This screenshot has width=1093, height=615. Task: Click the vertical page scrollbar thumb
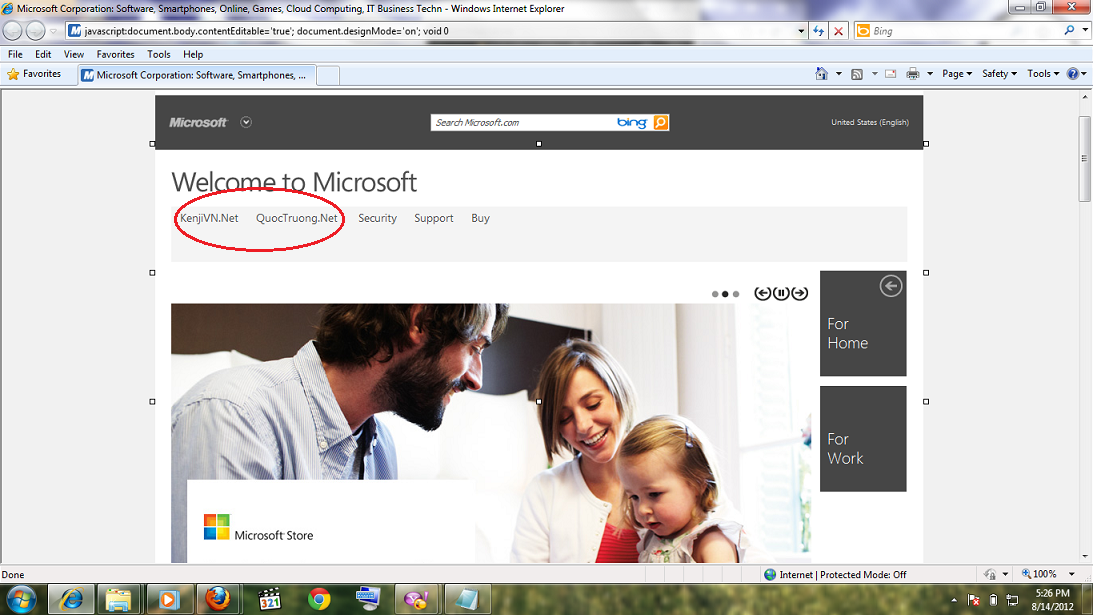[x=1085, y=158]
